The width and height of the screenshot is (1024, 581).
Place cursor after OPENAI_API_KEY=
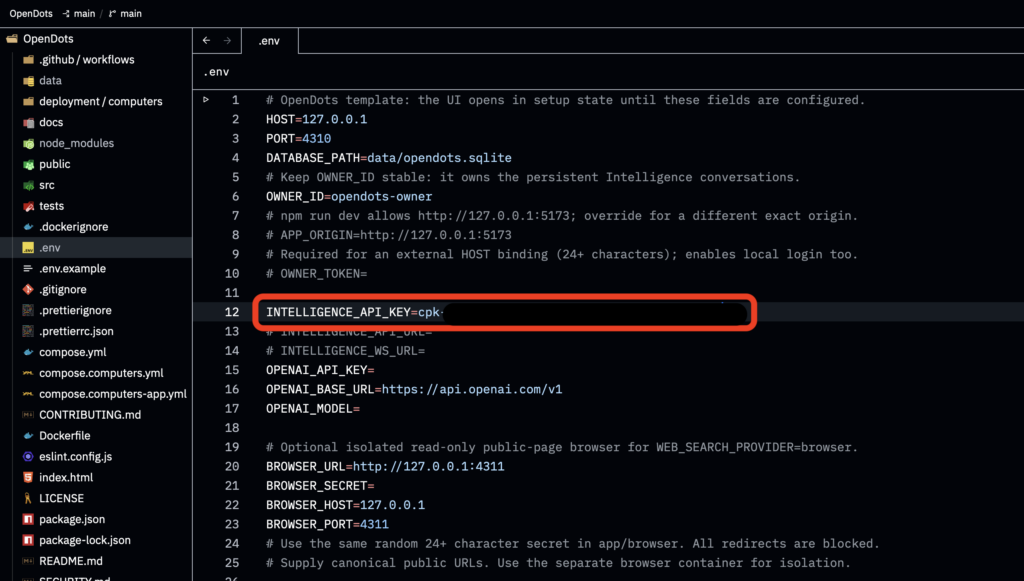tap(375, 370)
